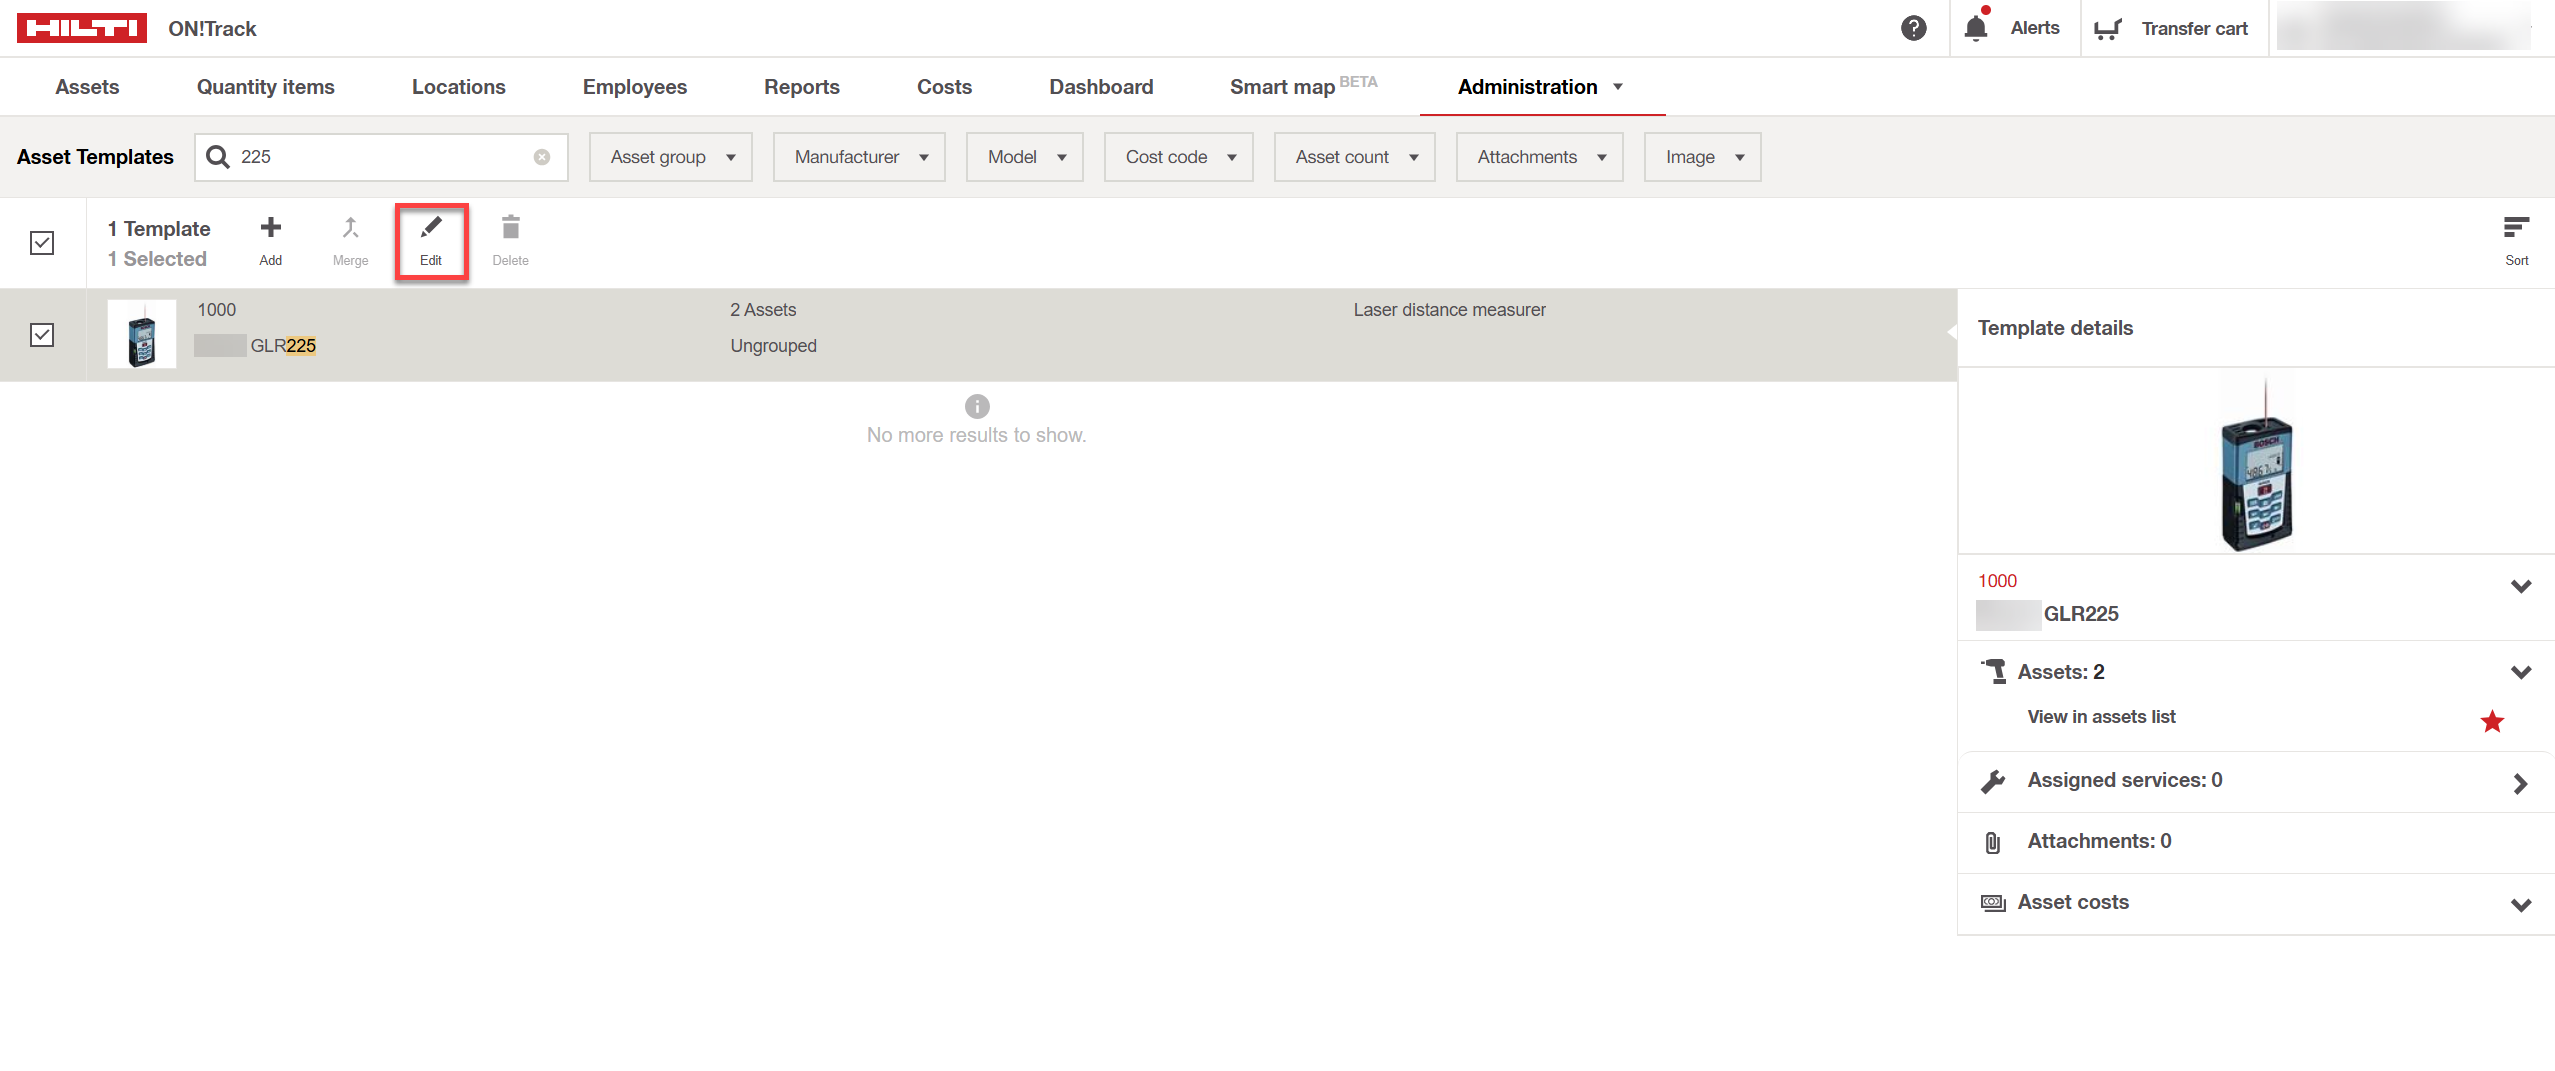Click the favorite star icon

[2492, 721]
